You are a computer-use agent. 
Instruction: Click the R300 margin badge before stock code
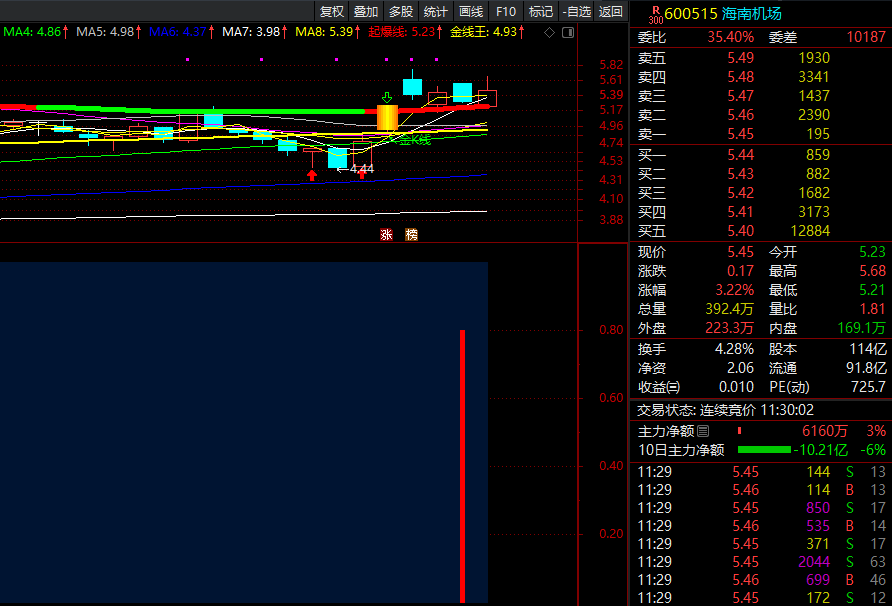click(655, 13)
